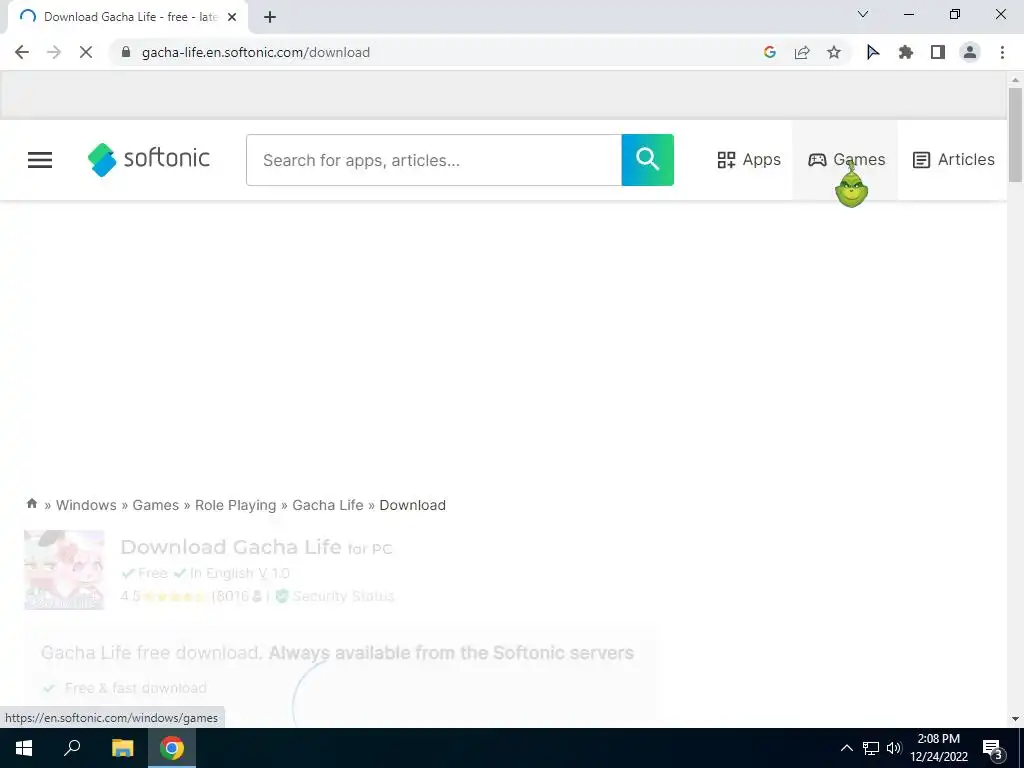Image resolution: width=1024 pixels, height=768 pixels.
Task: Open Google icon in address bar
Action: pyautogui.click(x=770, y=52)
